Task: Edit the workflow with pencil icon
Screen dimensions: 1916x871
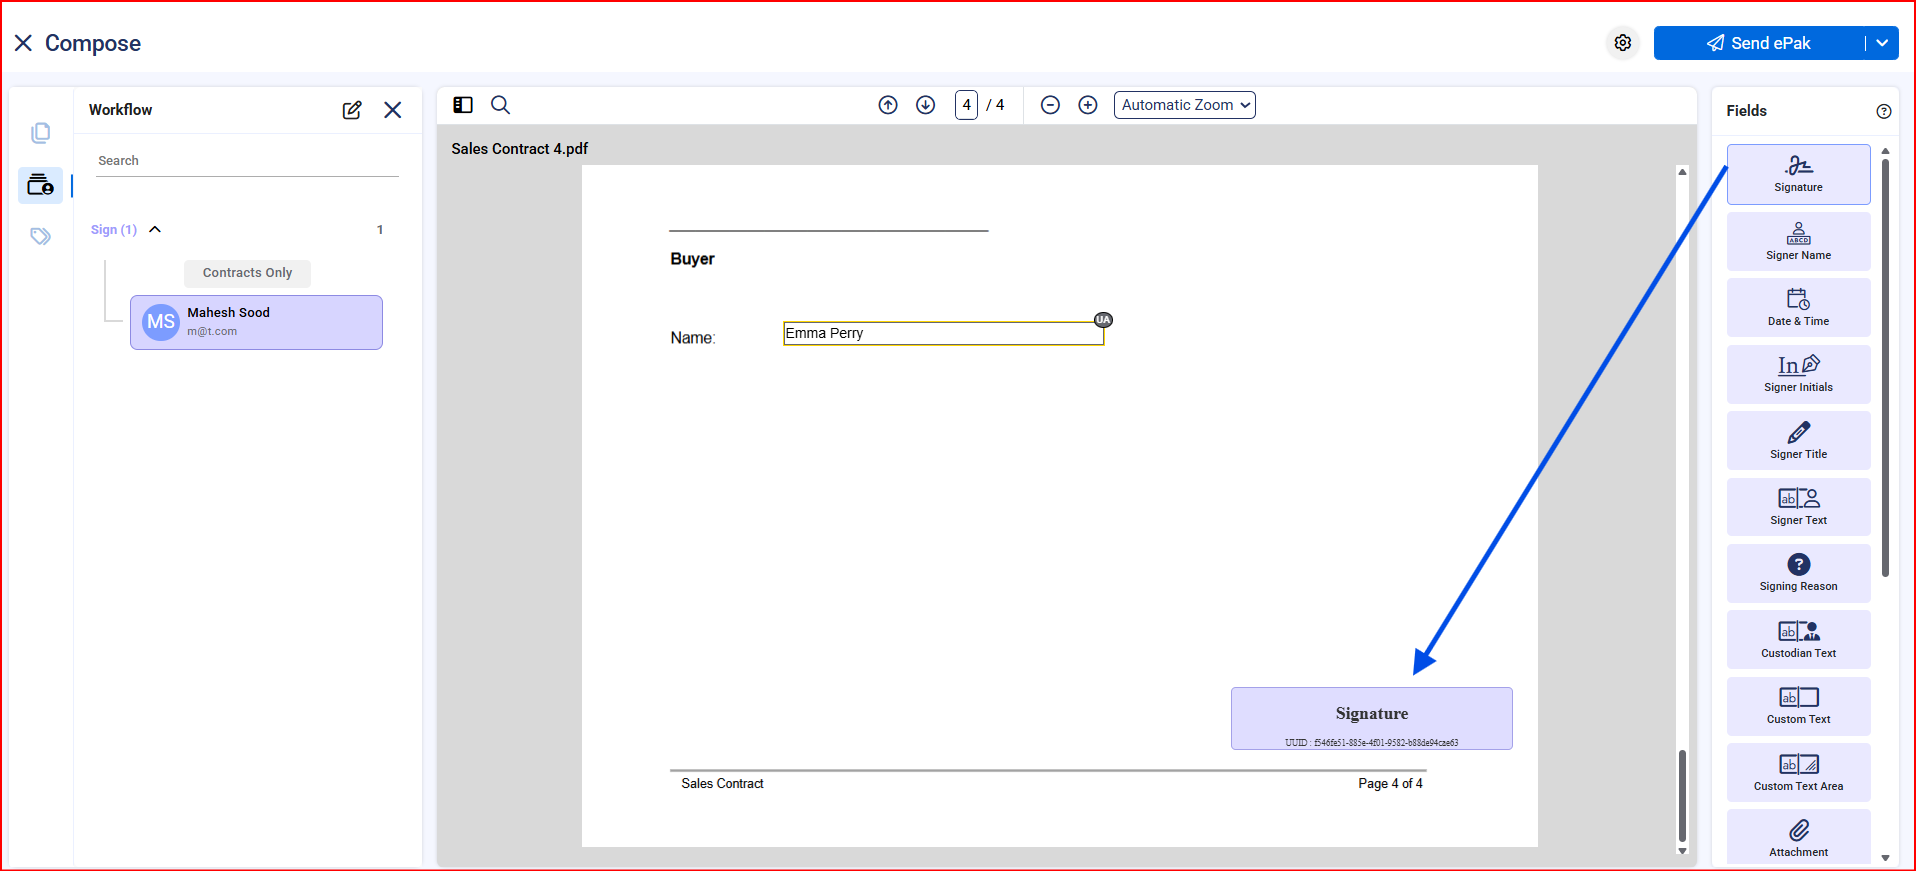Action: [x=352, y=110]
